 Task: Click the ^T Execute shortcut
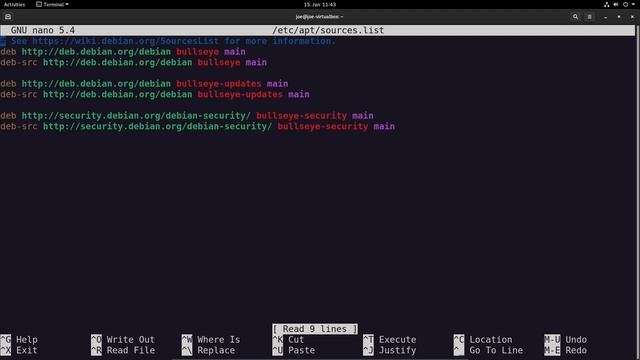[x=390, y=340]
